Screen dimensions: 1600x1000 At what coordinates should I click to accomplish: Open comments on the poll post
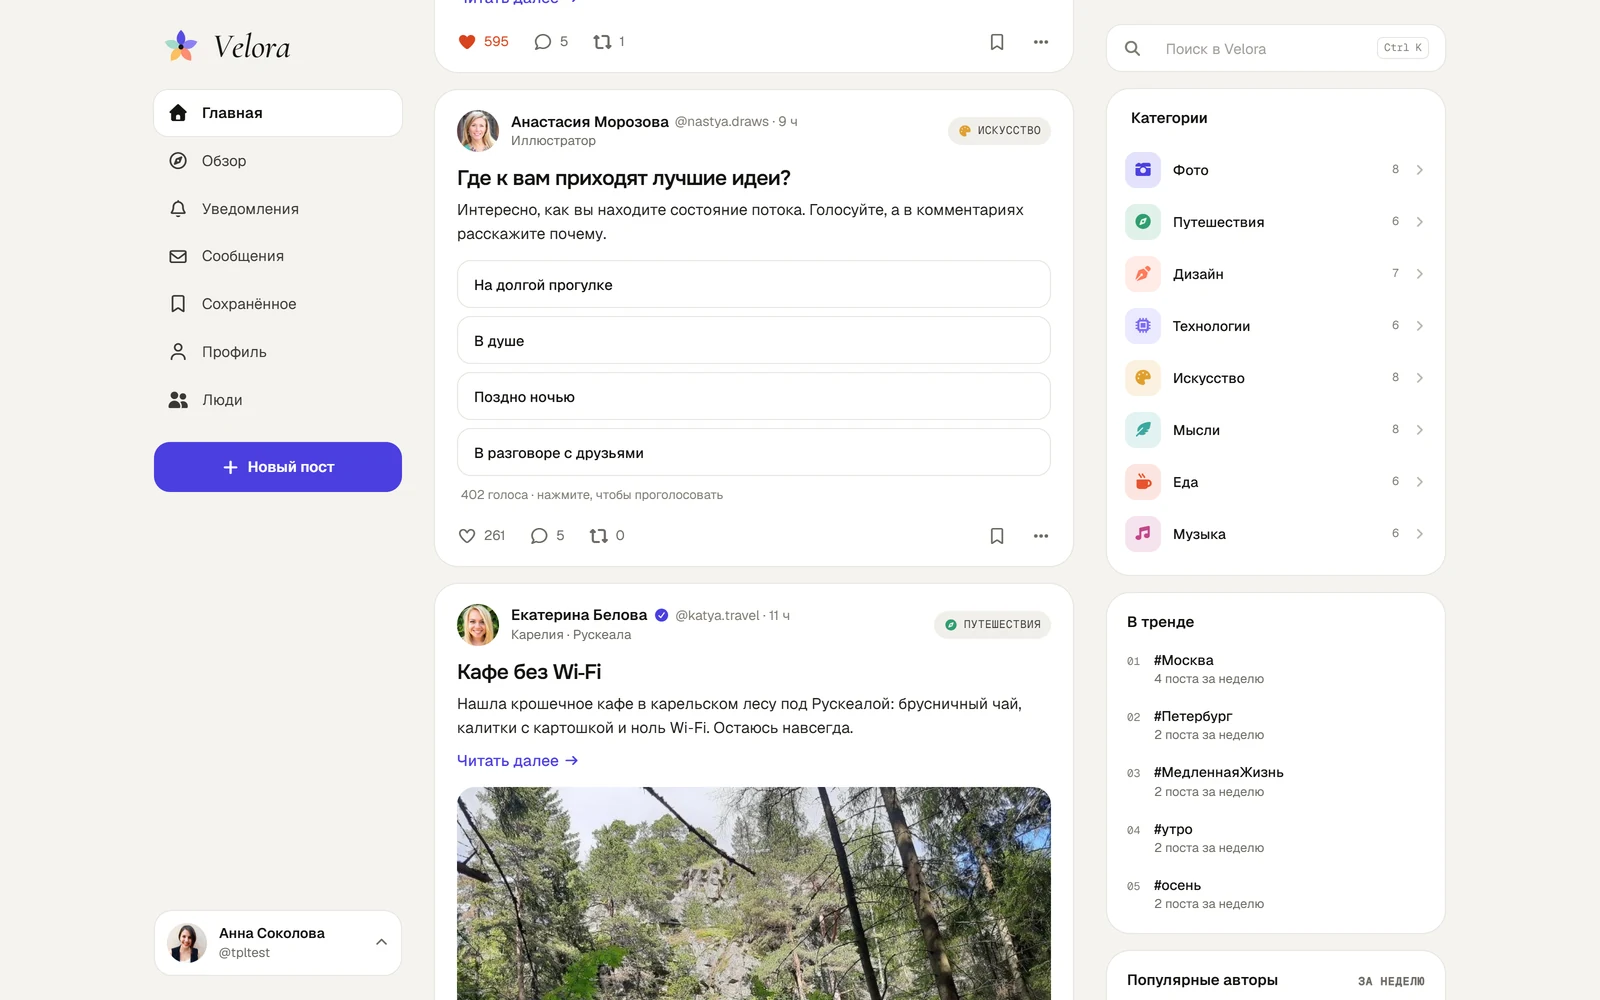click(x=547, y=536)
